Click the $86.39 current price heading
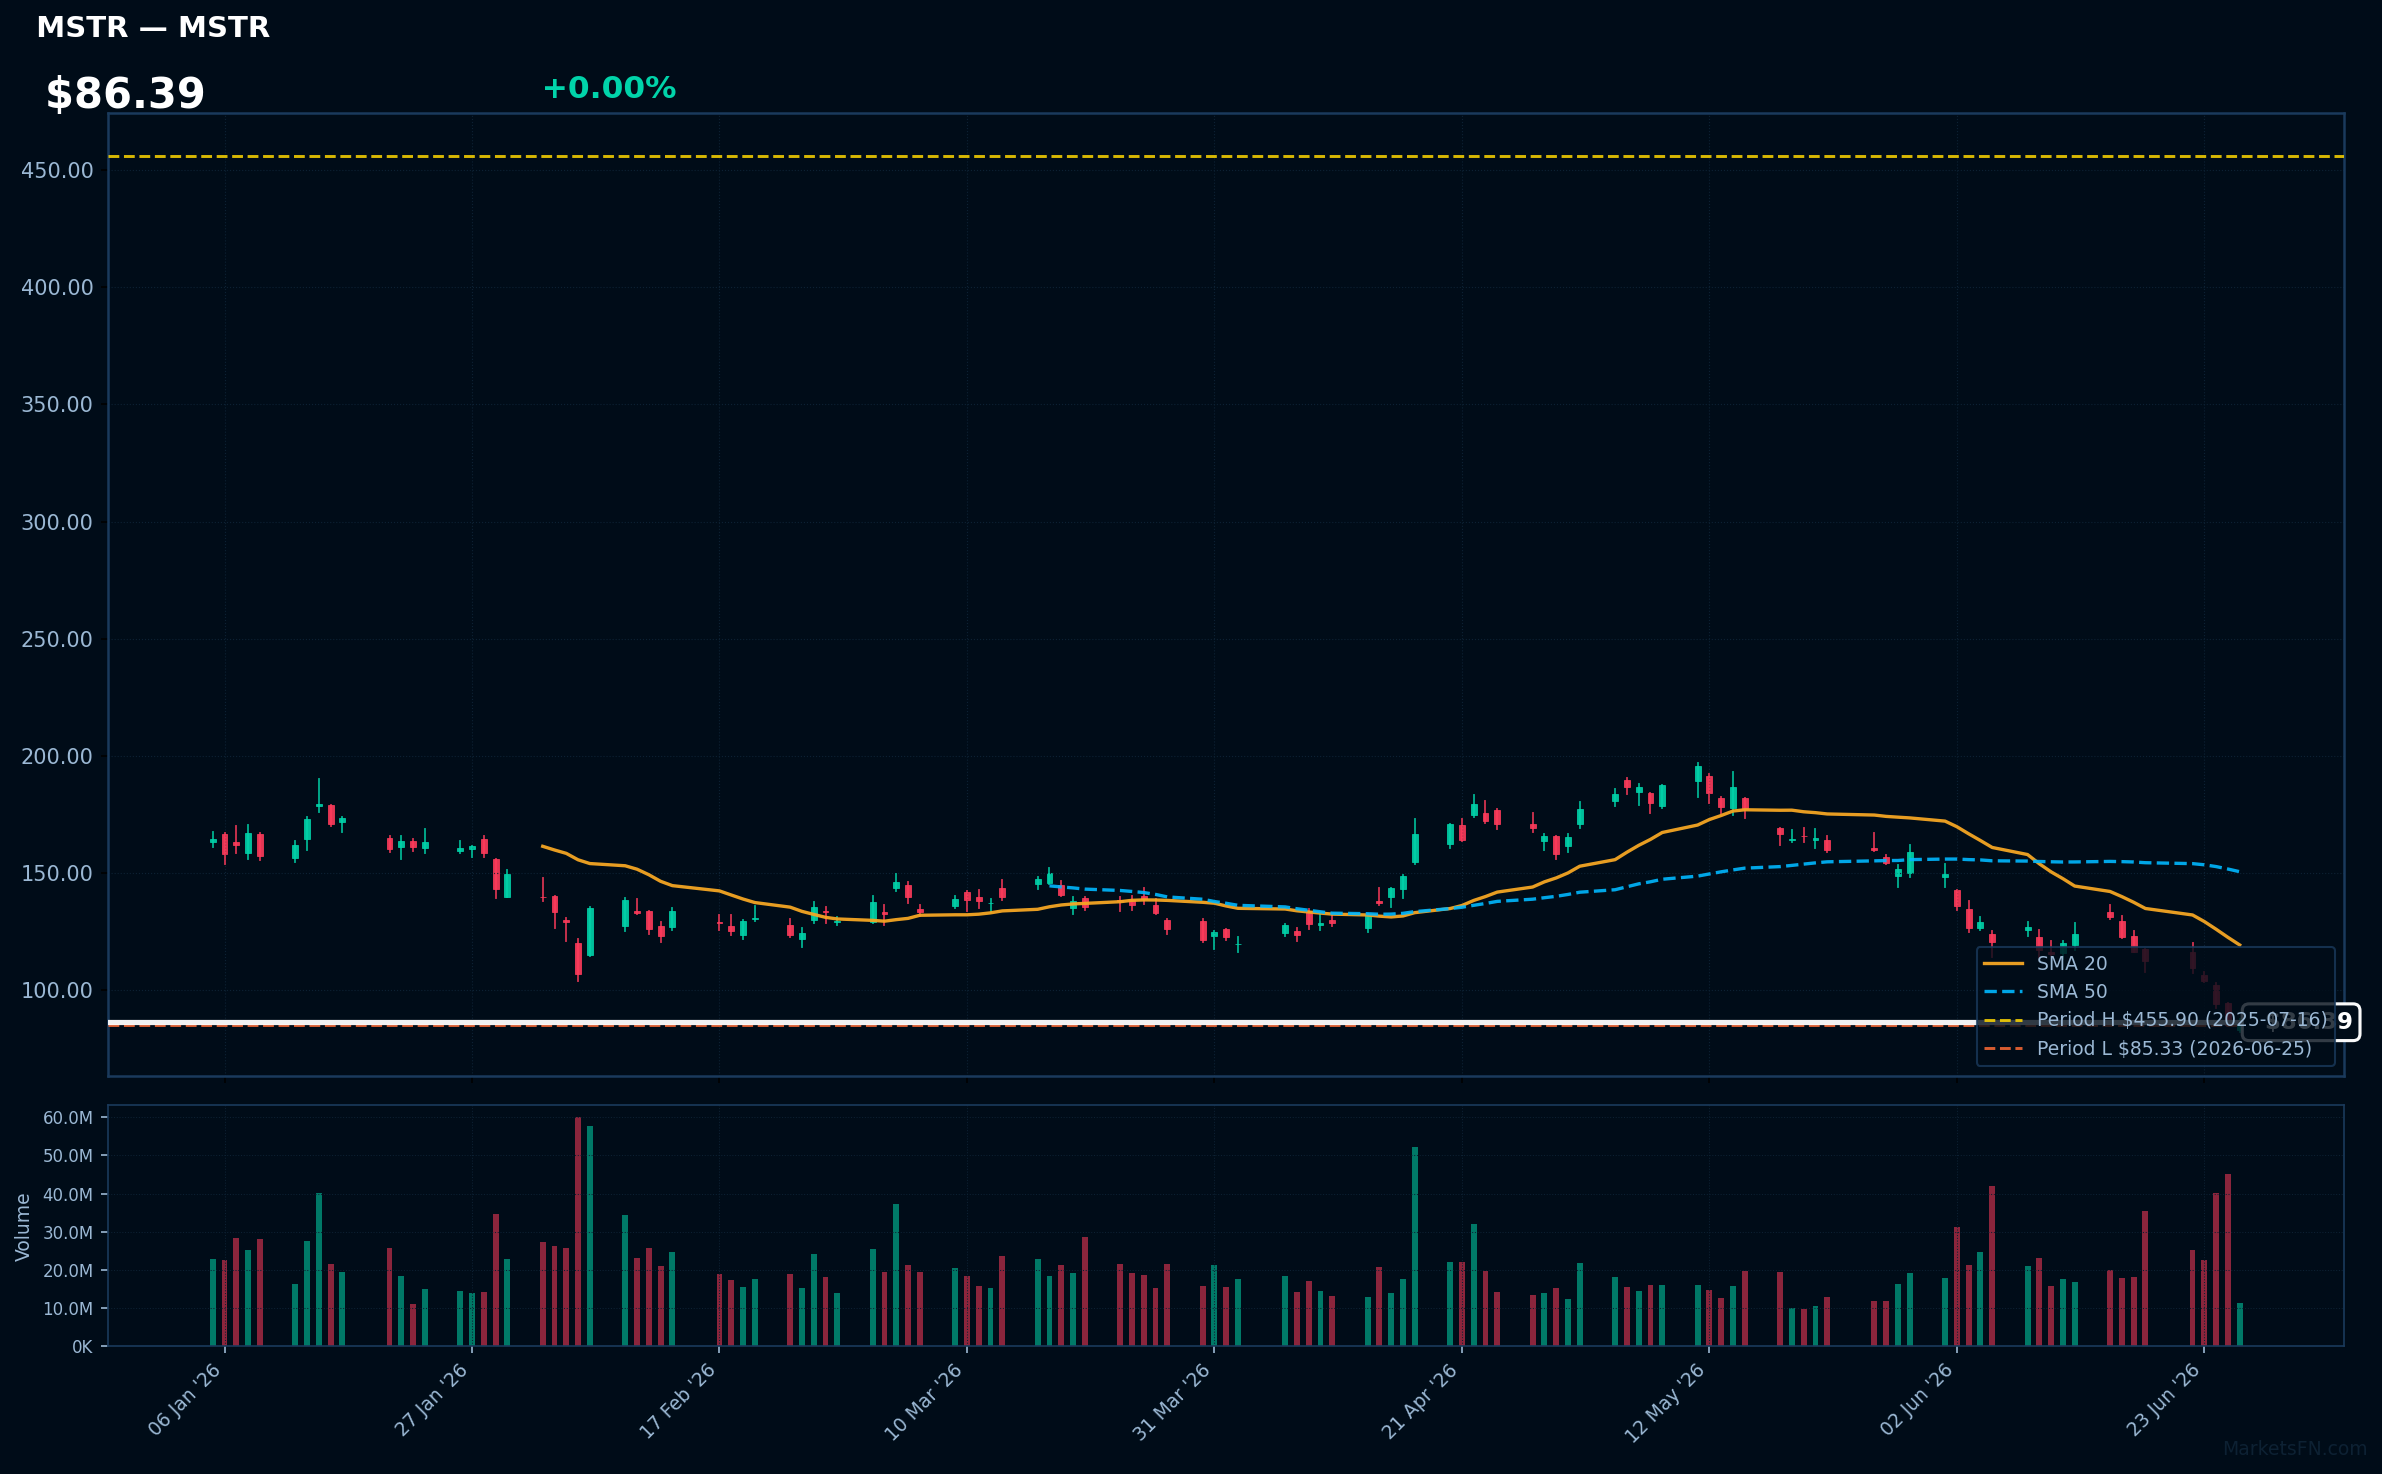The image size is (2382, 1474). (x=125, y=94)
